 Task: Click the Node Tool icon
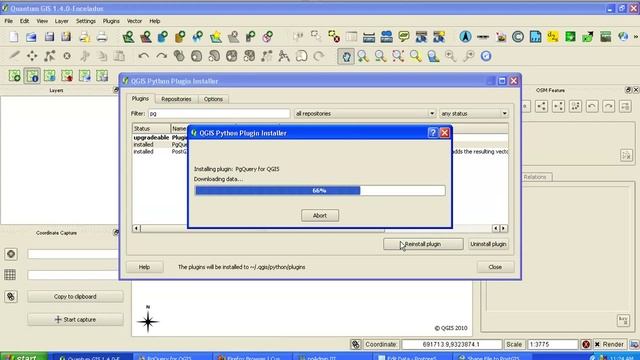point(49,56)
